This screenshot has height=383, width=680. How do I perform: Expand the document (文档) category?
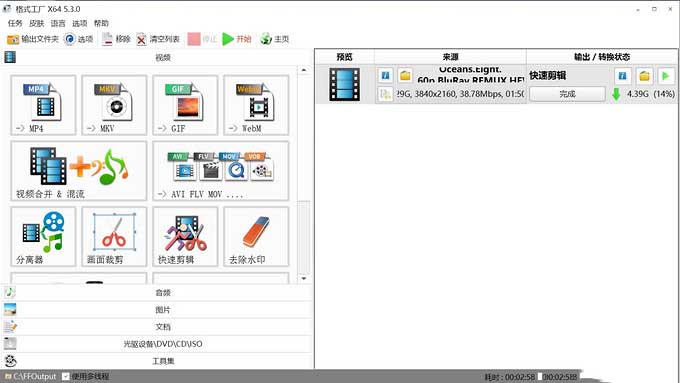tap(157, 327)
